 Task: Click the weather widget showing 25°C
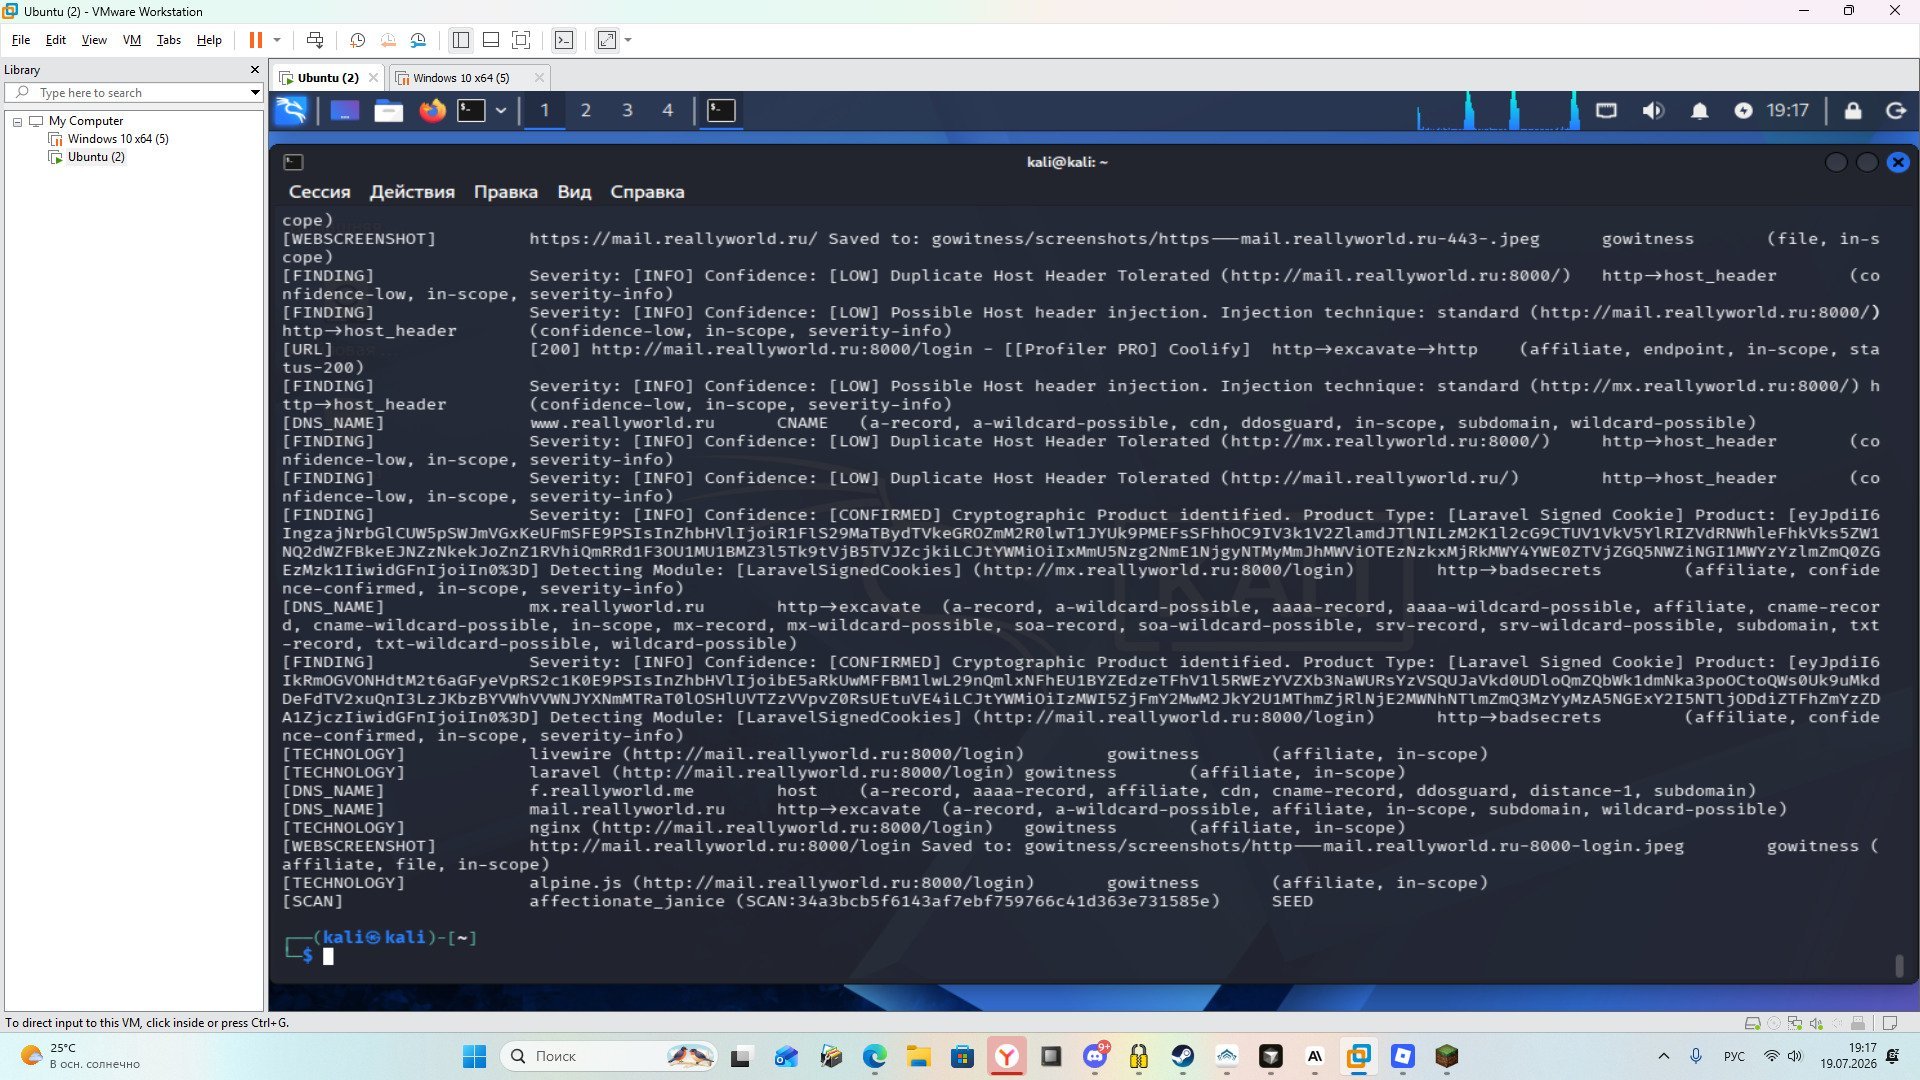[80, 1056]
